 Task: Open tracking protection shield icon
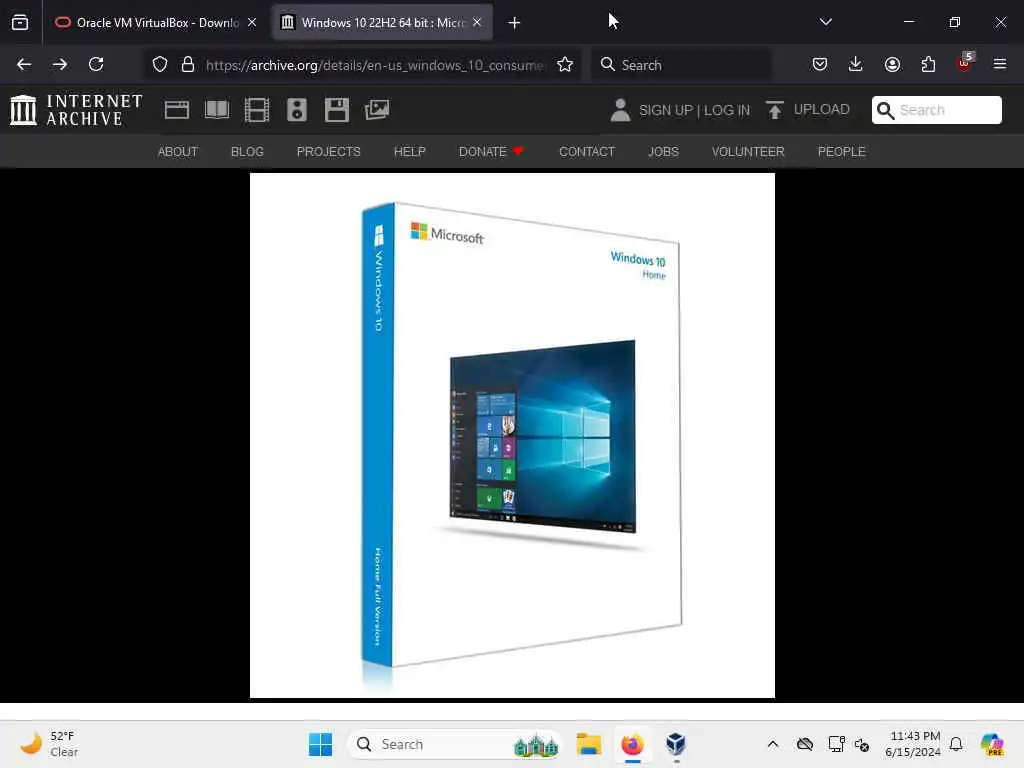[160, 64]
